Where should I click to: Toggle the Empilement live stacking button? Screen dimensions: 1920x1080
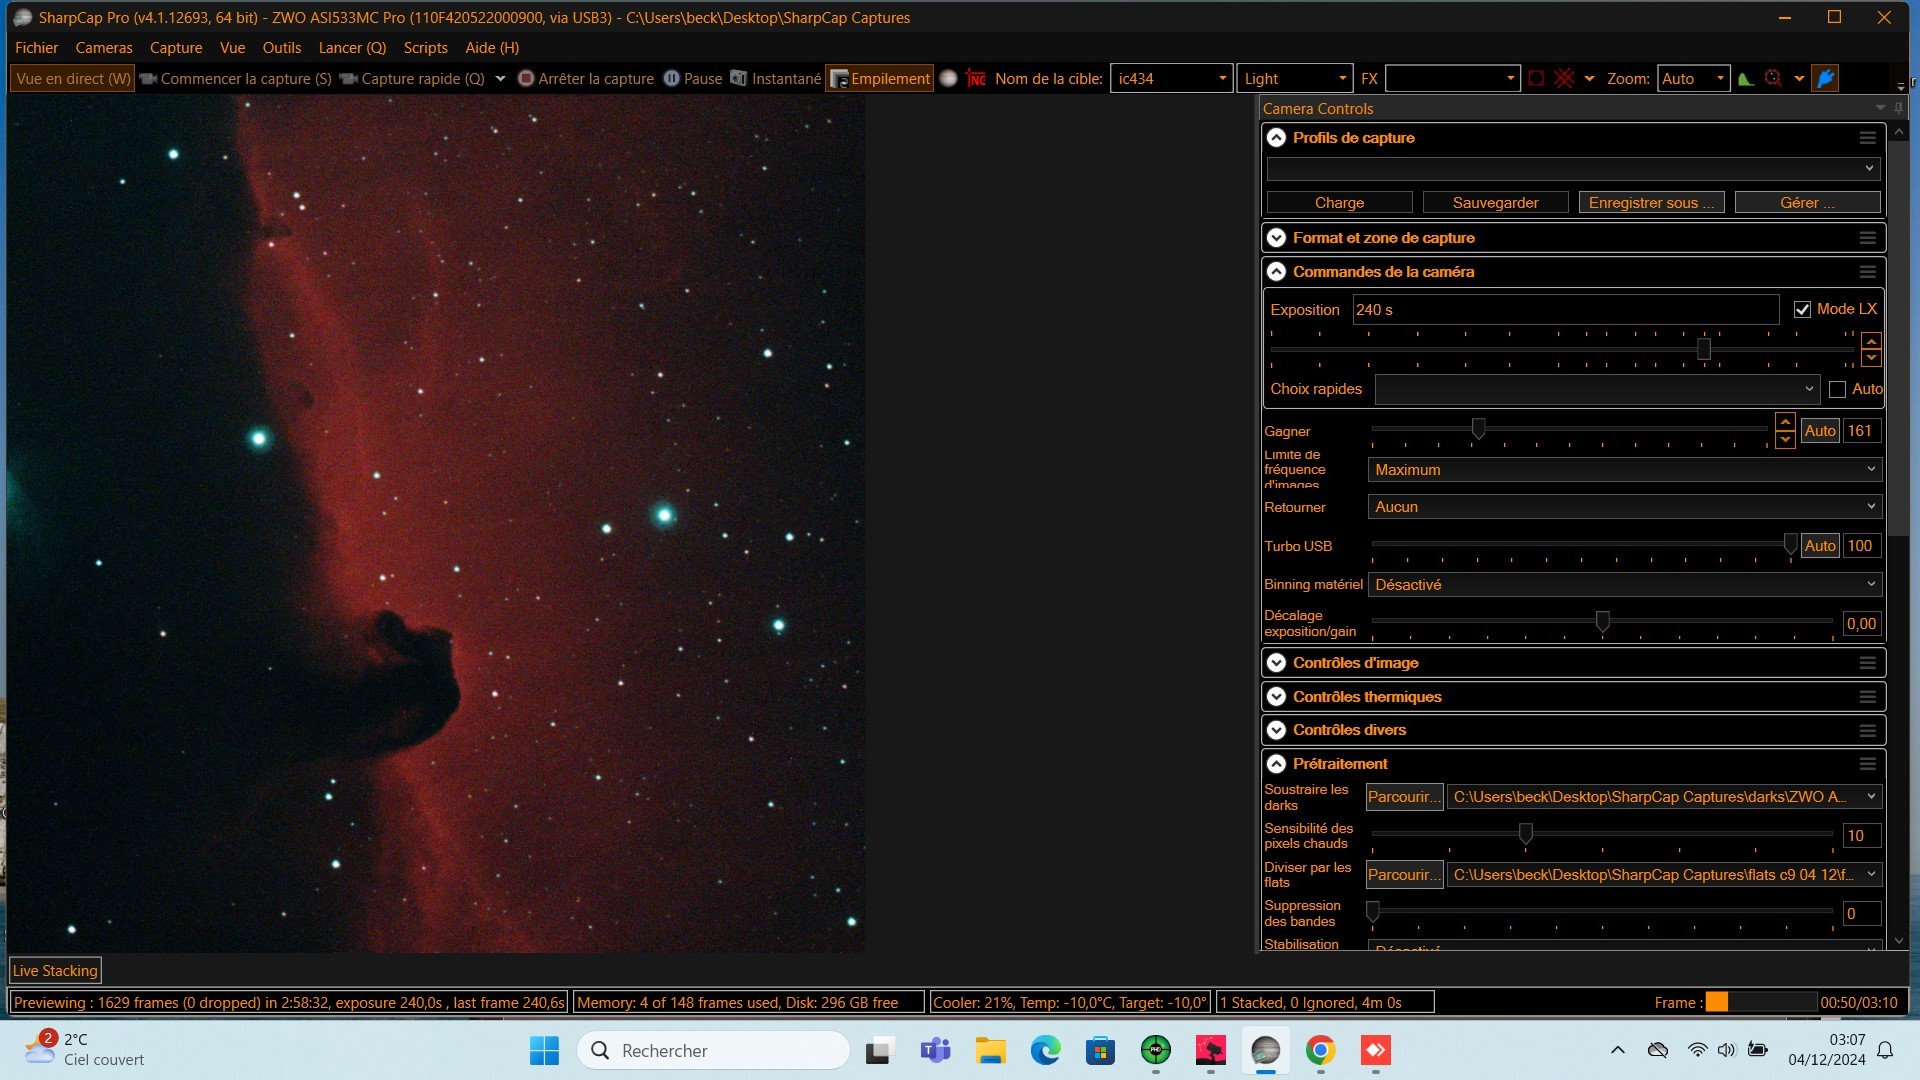click(x=880, y=79)
